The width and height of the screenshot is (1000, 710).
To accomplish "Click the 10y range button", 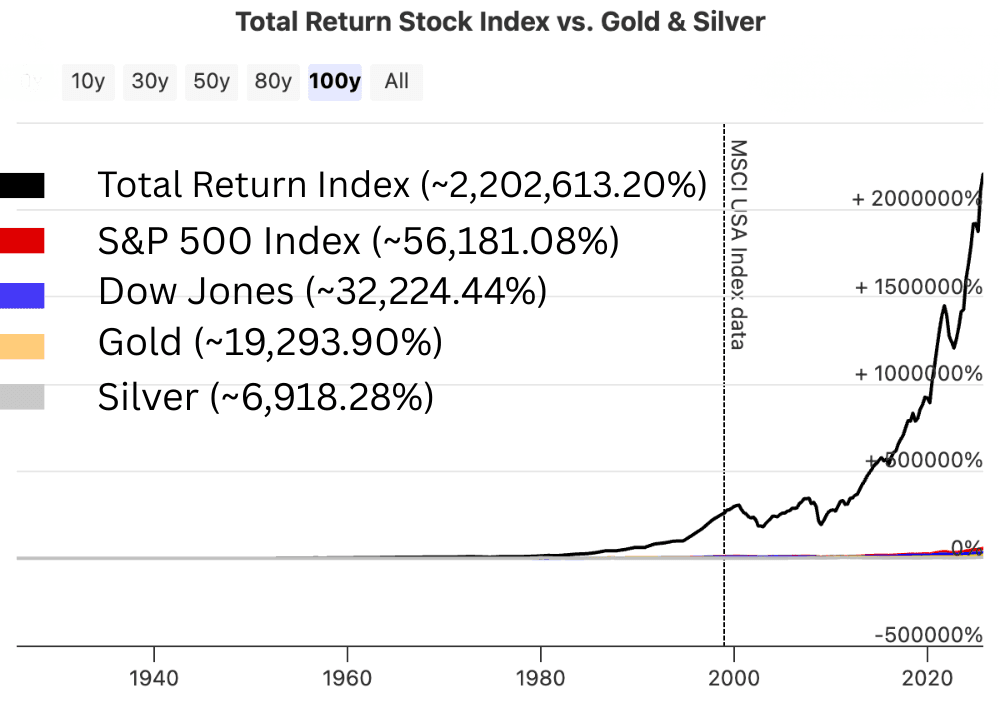I will 88,82.
